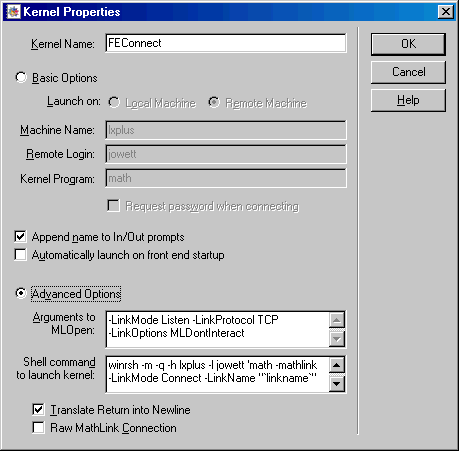
Task: Click the Kernel Properties title bar icon
Action: click(13, 12)
